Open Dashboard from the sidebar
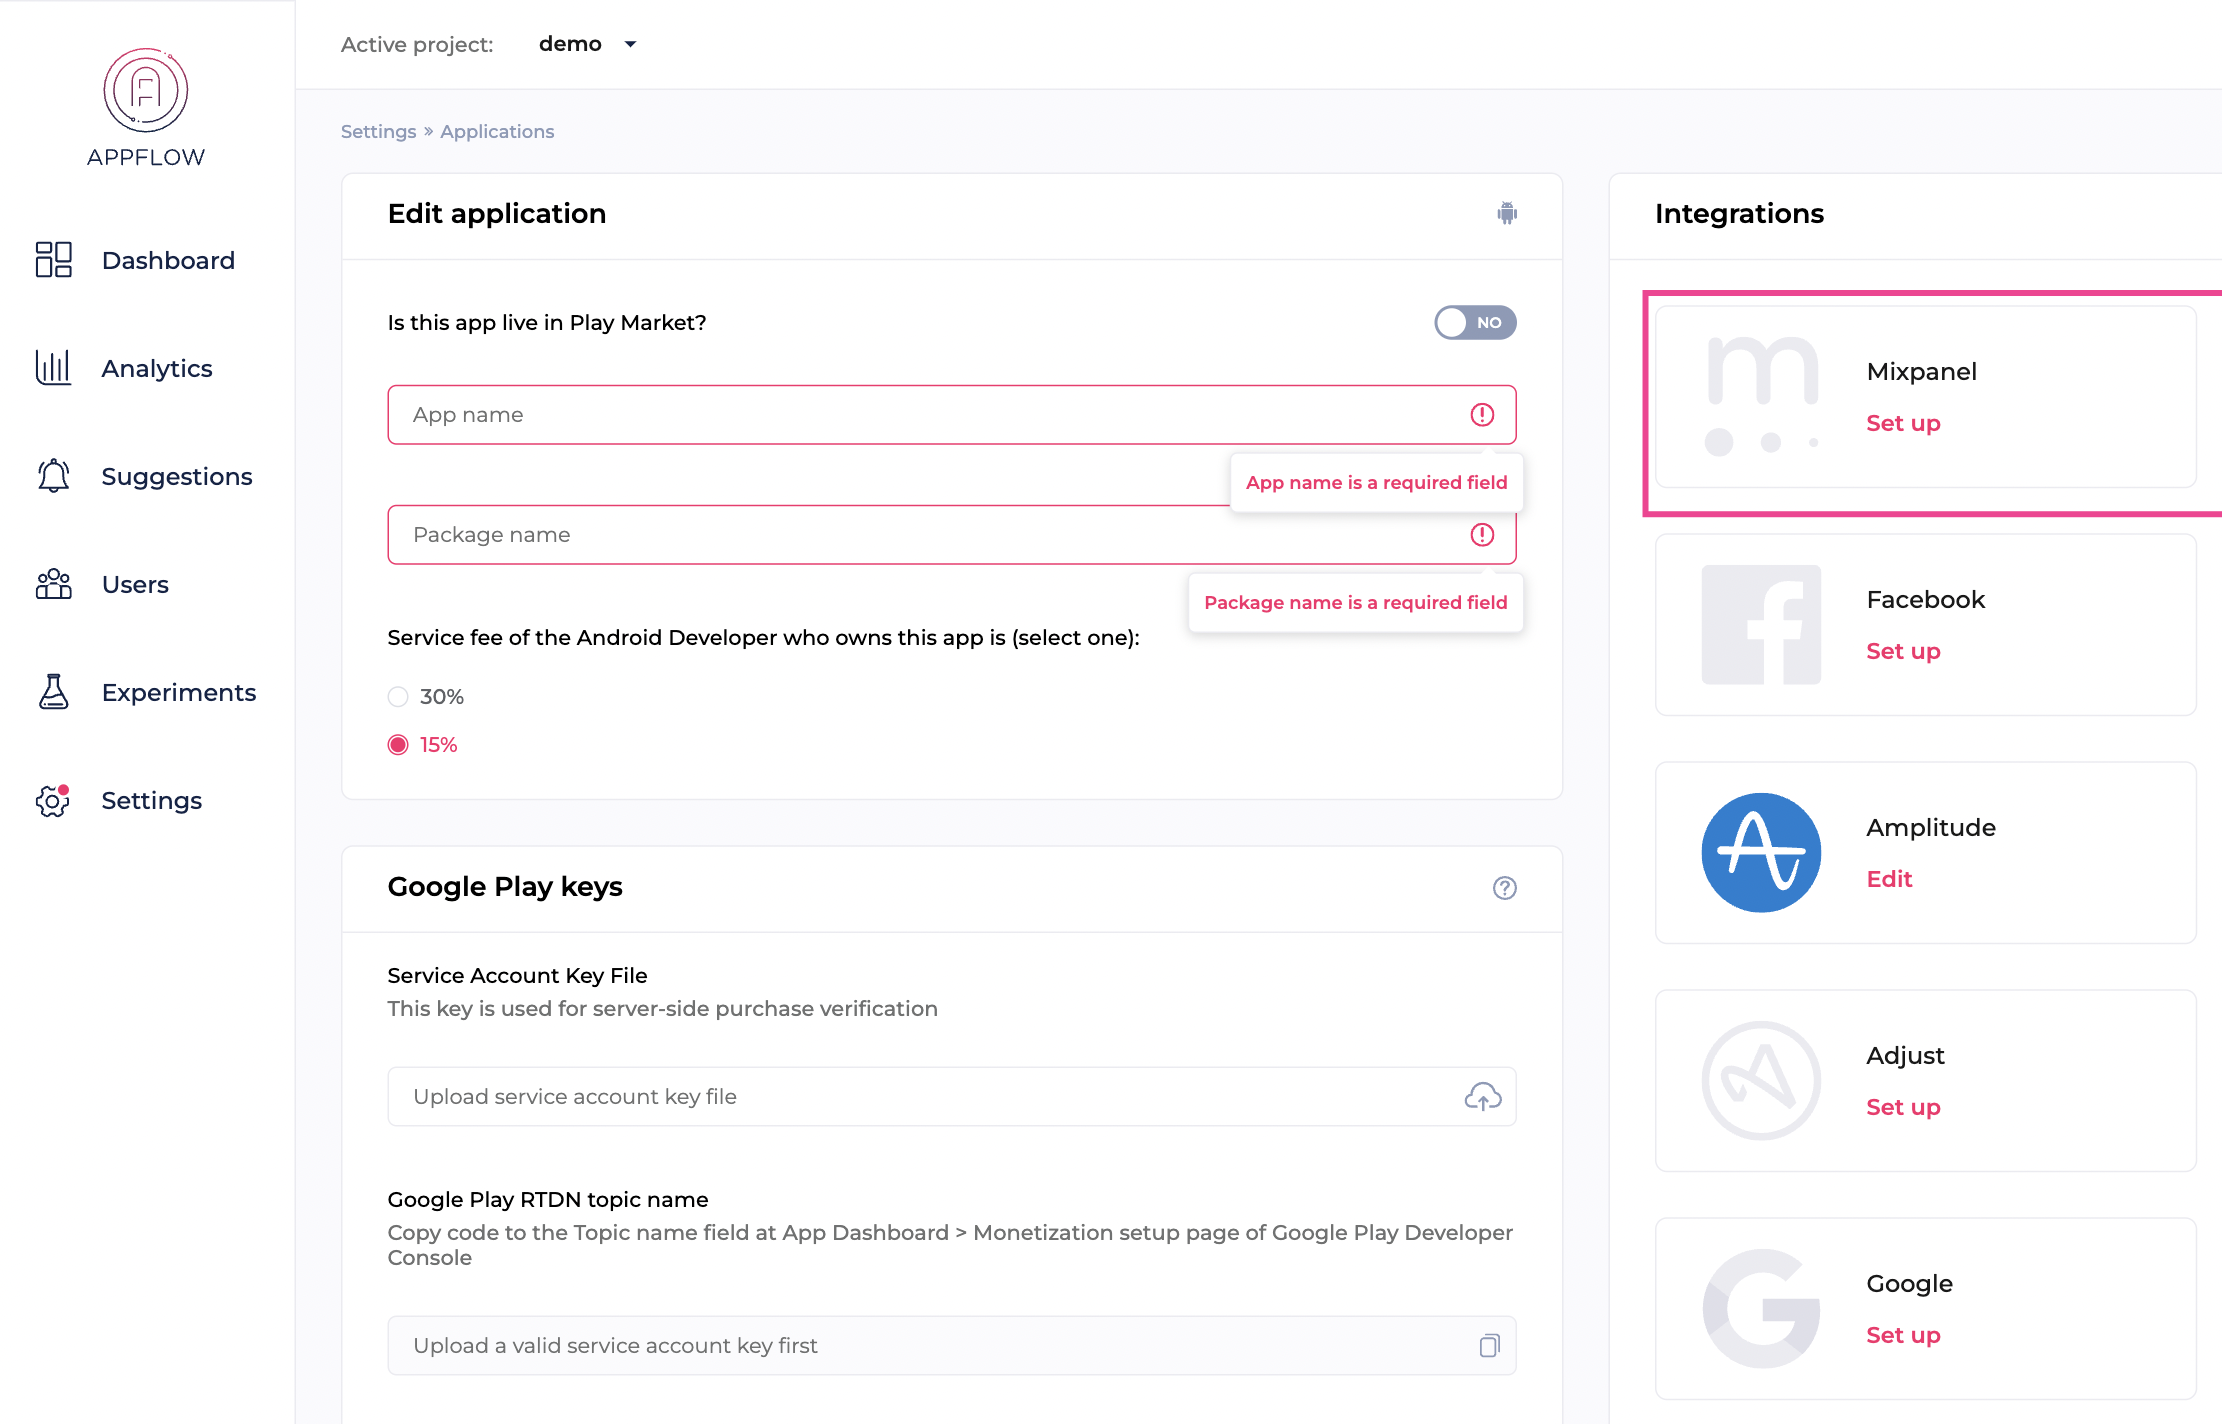 coord(168,260)
